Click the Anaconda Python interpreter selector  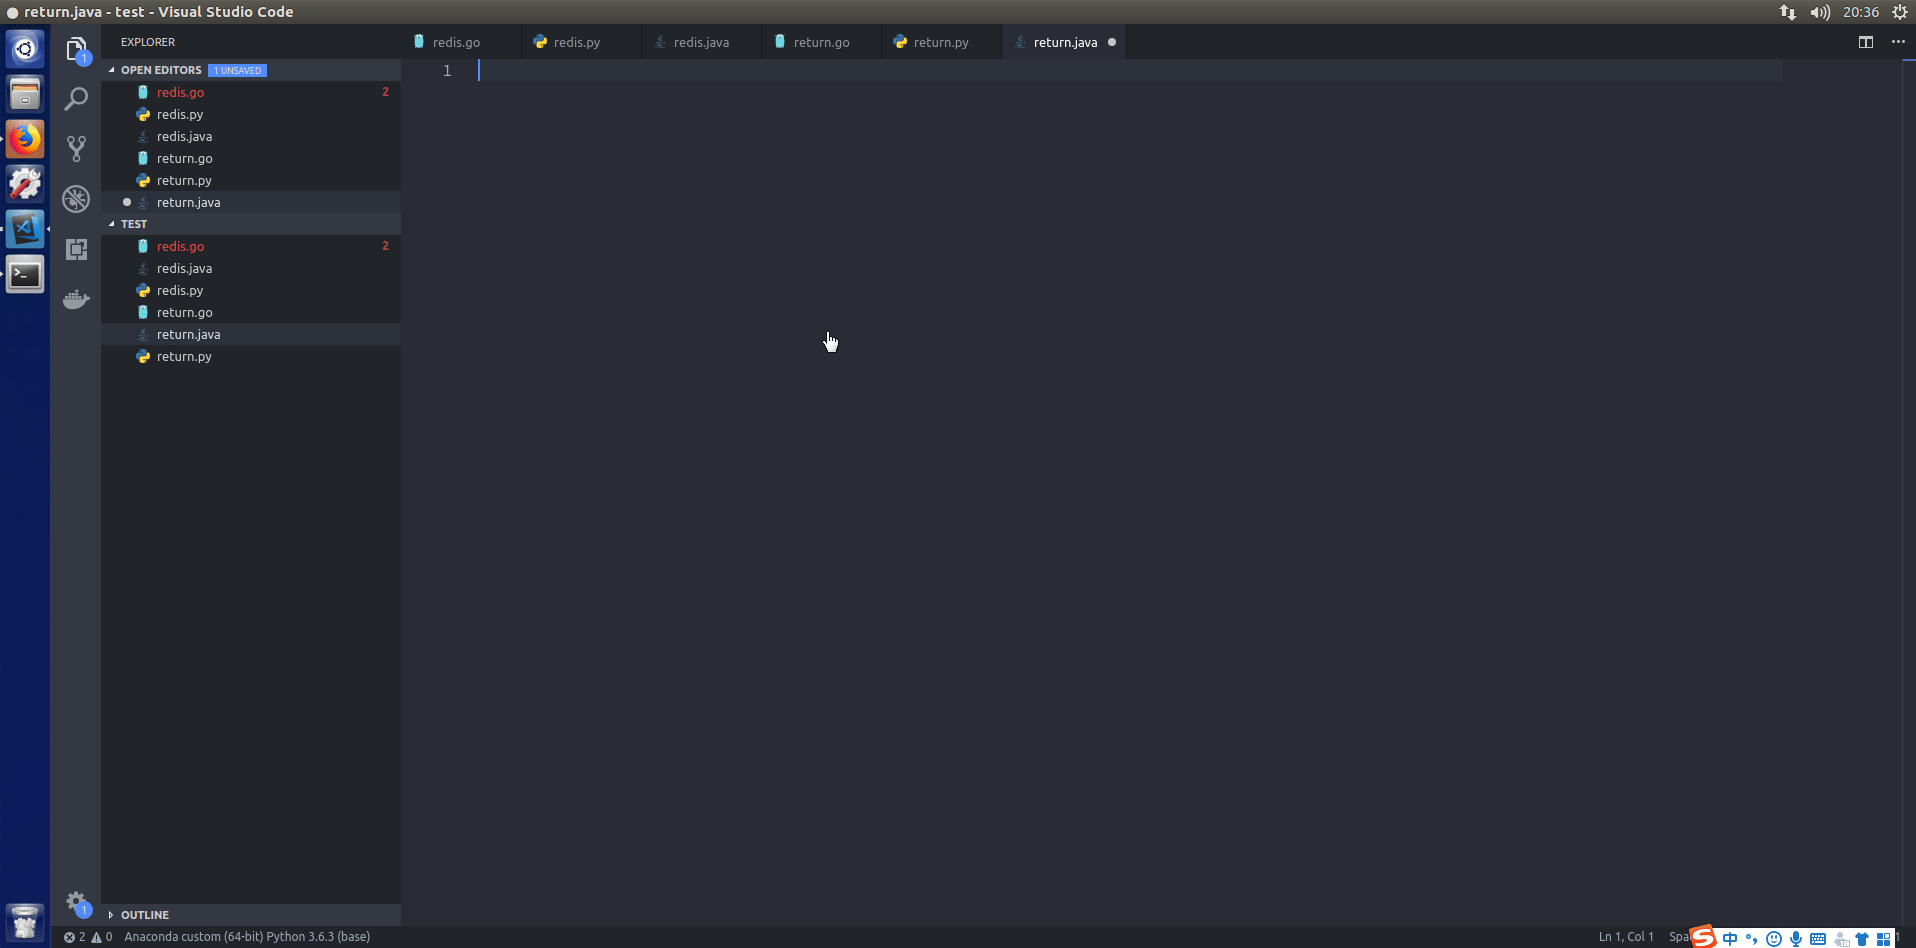coord(247,937)
